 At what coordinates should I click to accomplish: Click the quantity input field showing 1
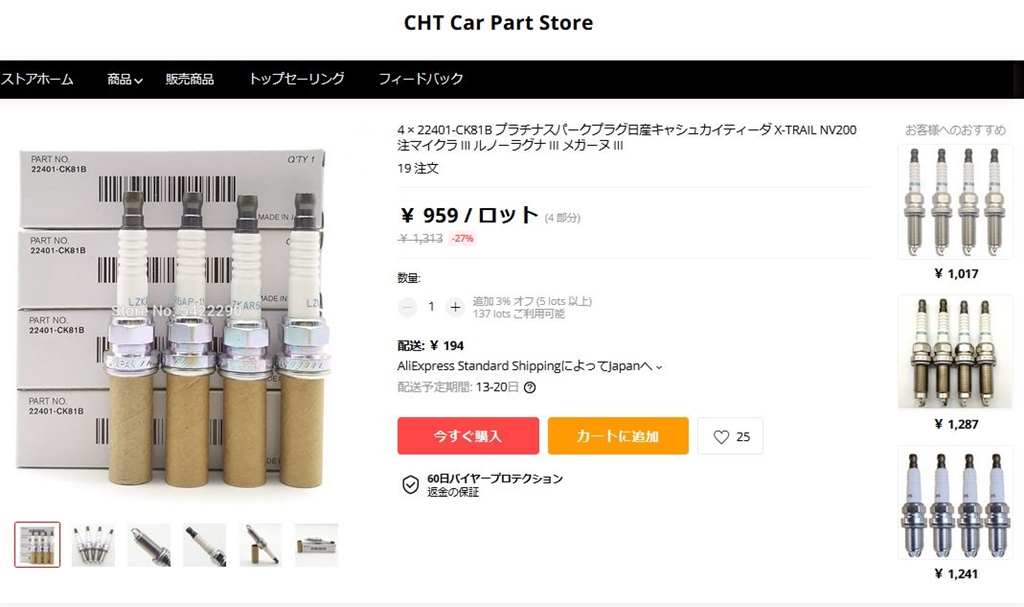coord(431,306)
